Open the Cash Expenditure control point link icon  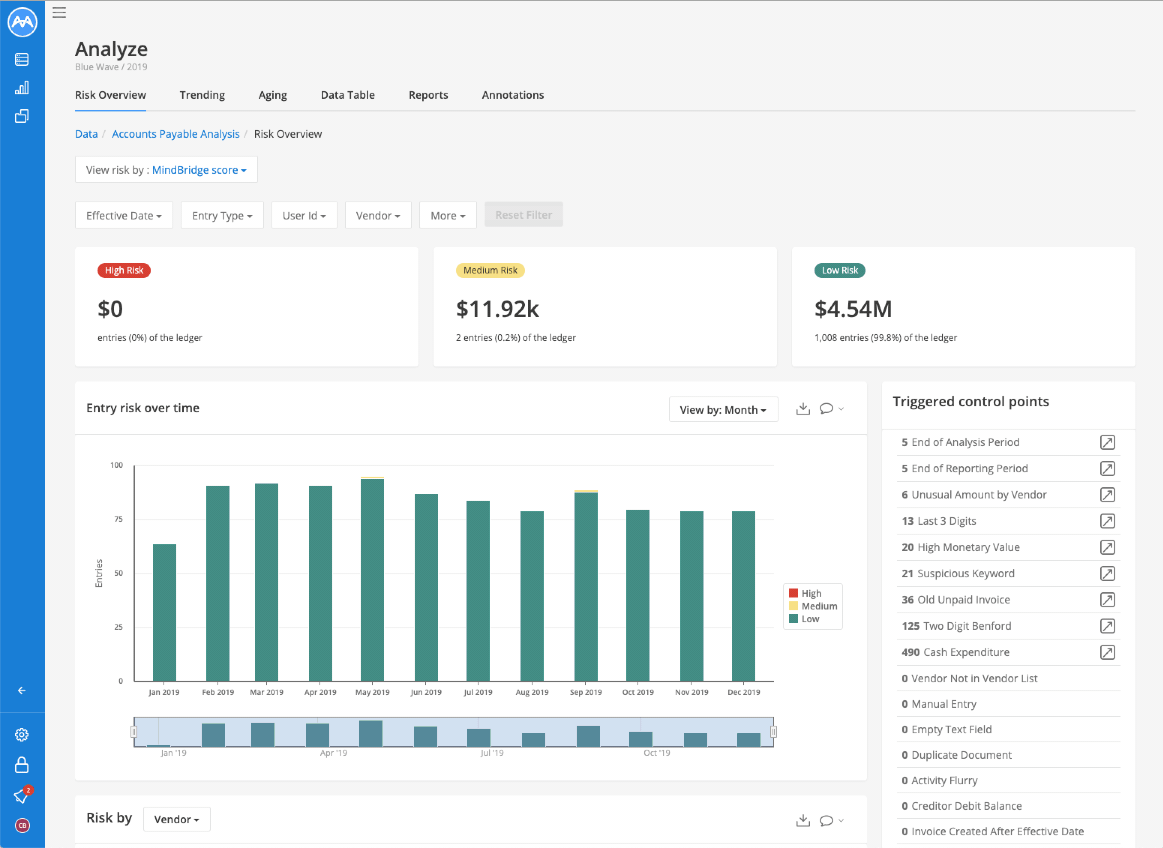point(1107,652)
